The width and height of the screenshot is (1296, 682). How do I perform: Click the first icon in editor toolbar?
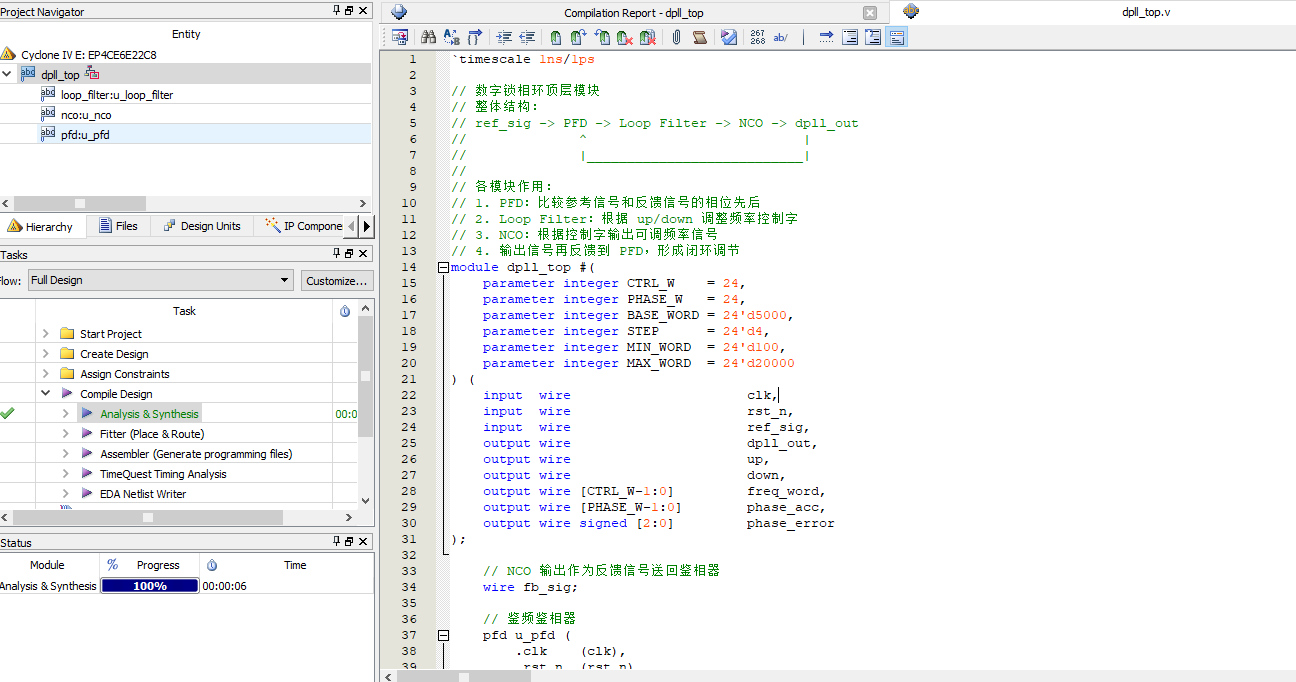tap(400, 37)
